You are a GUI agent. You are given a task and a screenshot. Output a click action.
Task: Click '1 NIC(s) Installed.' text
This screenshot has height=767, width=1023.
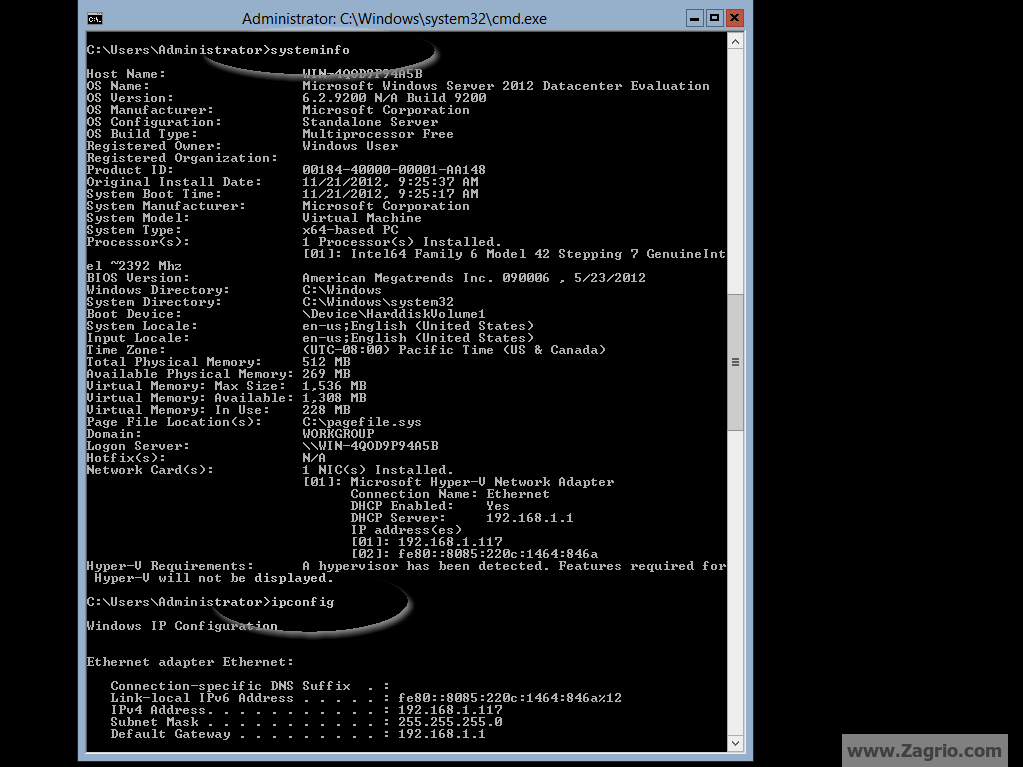(x=378, y=470)
